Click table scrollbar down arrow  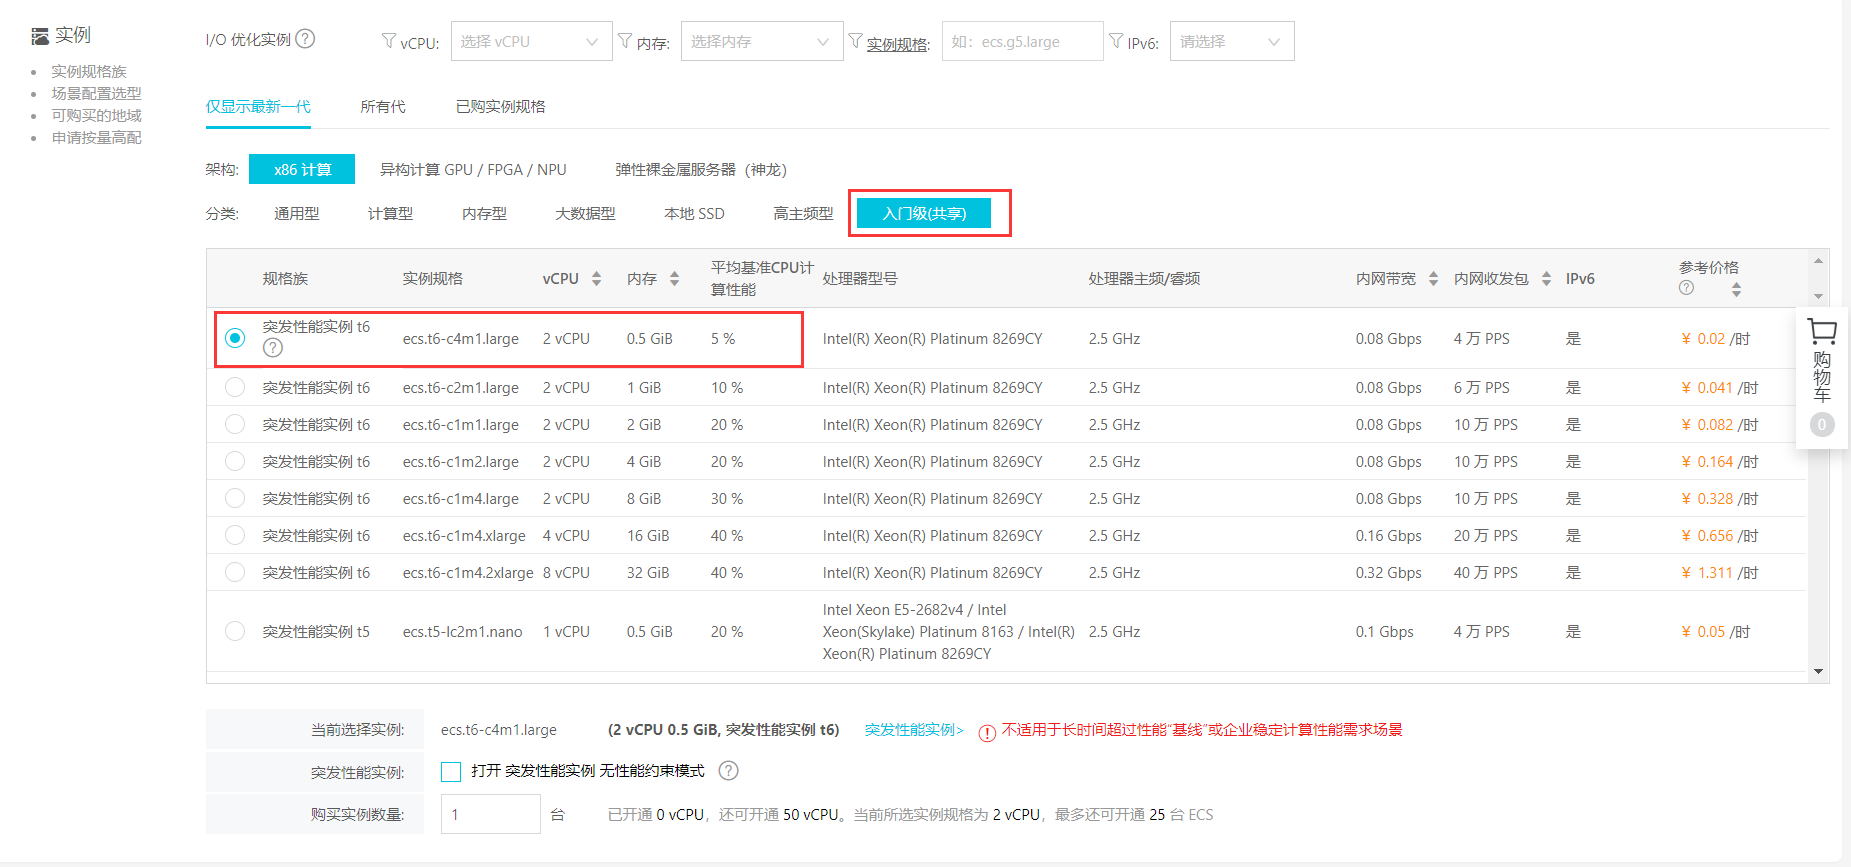tap(1819, 671)
